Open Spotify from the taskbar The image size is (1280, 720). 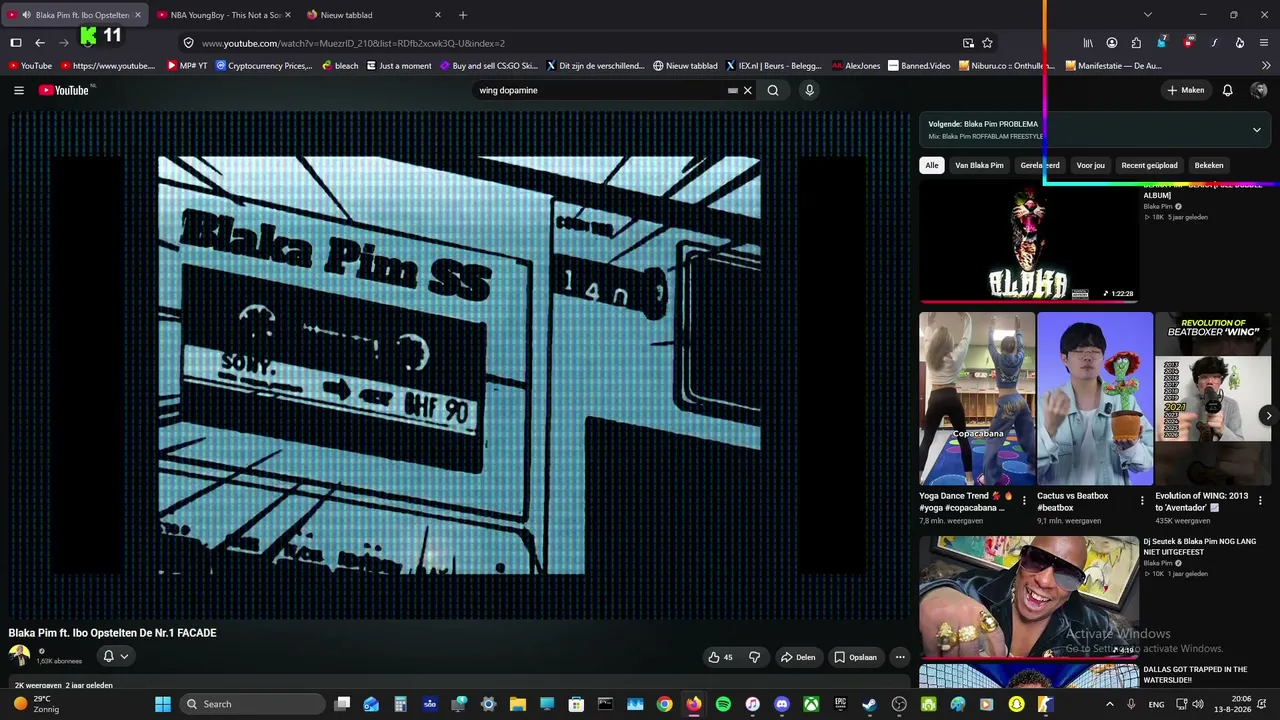tap(723, 704)
